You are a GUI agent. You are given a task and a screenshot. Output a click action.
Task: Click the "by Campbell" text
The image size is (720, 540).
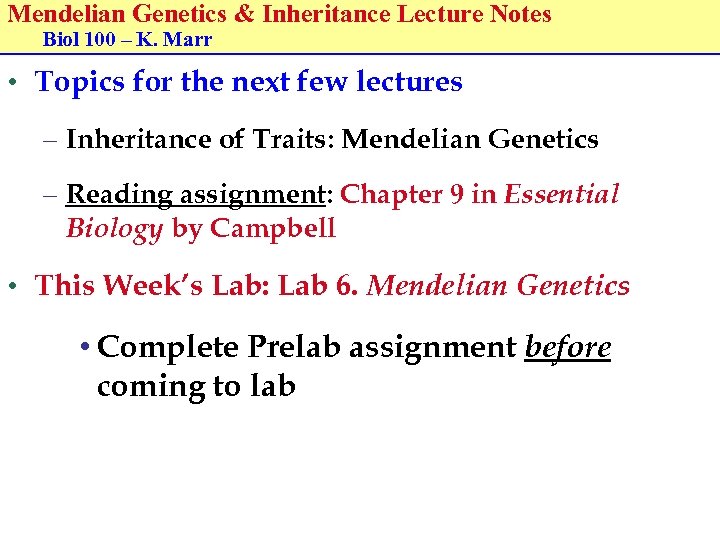click(x=254, y=229)
